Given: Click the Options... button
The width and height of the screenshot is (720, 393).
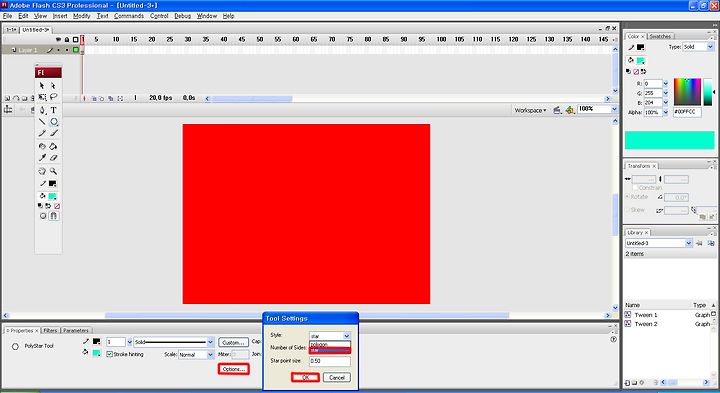Looking at the screenshot, I should (234, 369).
